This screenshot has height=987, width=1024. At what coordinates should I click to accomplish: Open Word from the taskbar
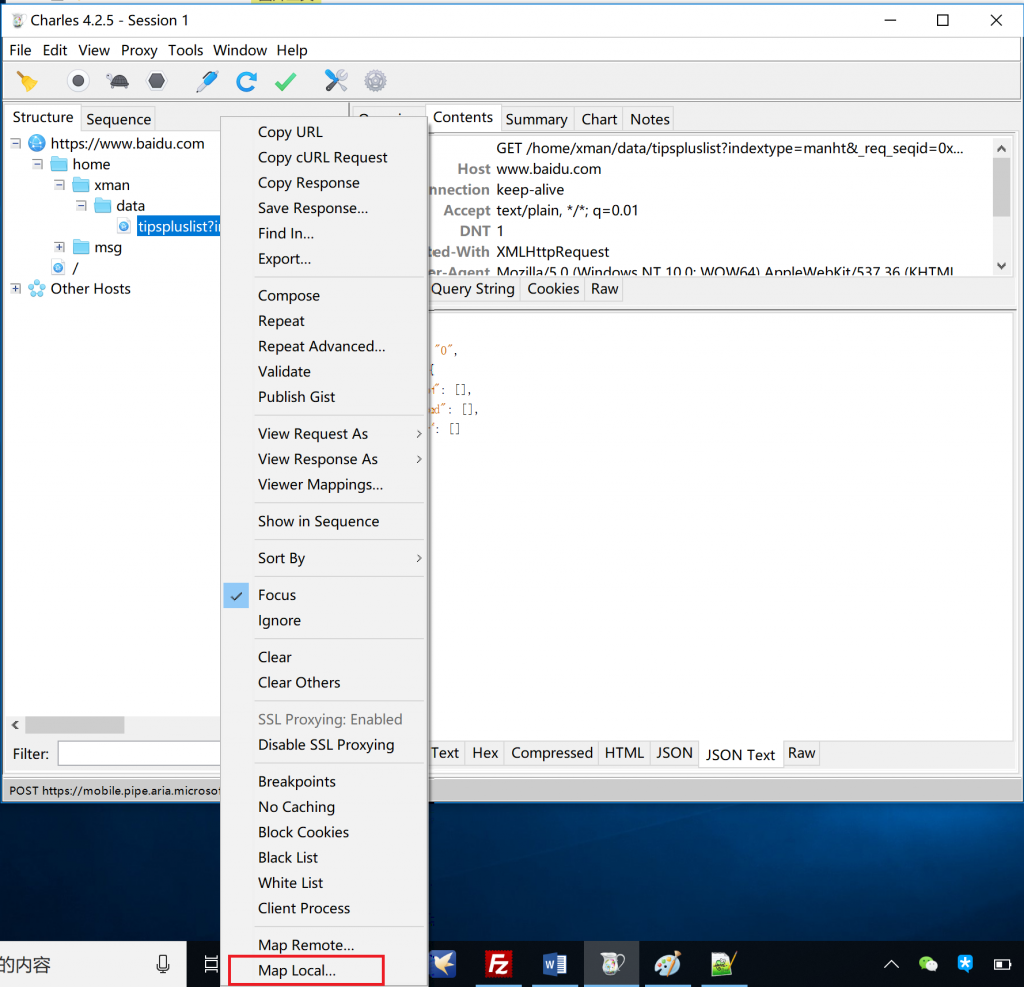(x=554, y=964)
